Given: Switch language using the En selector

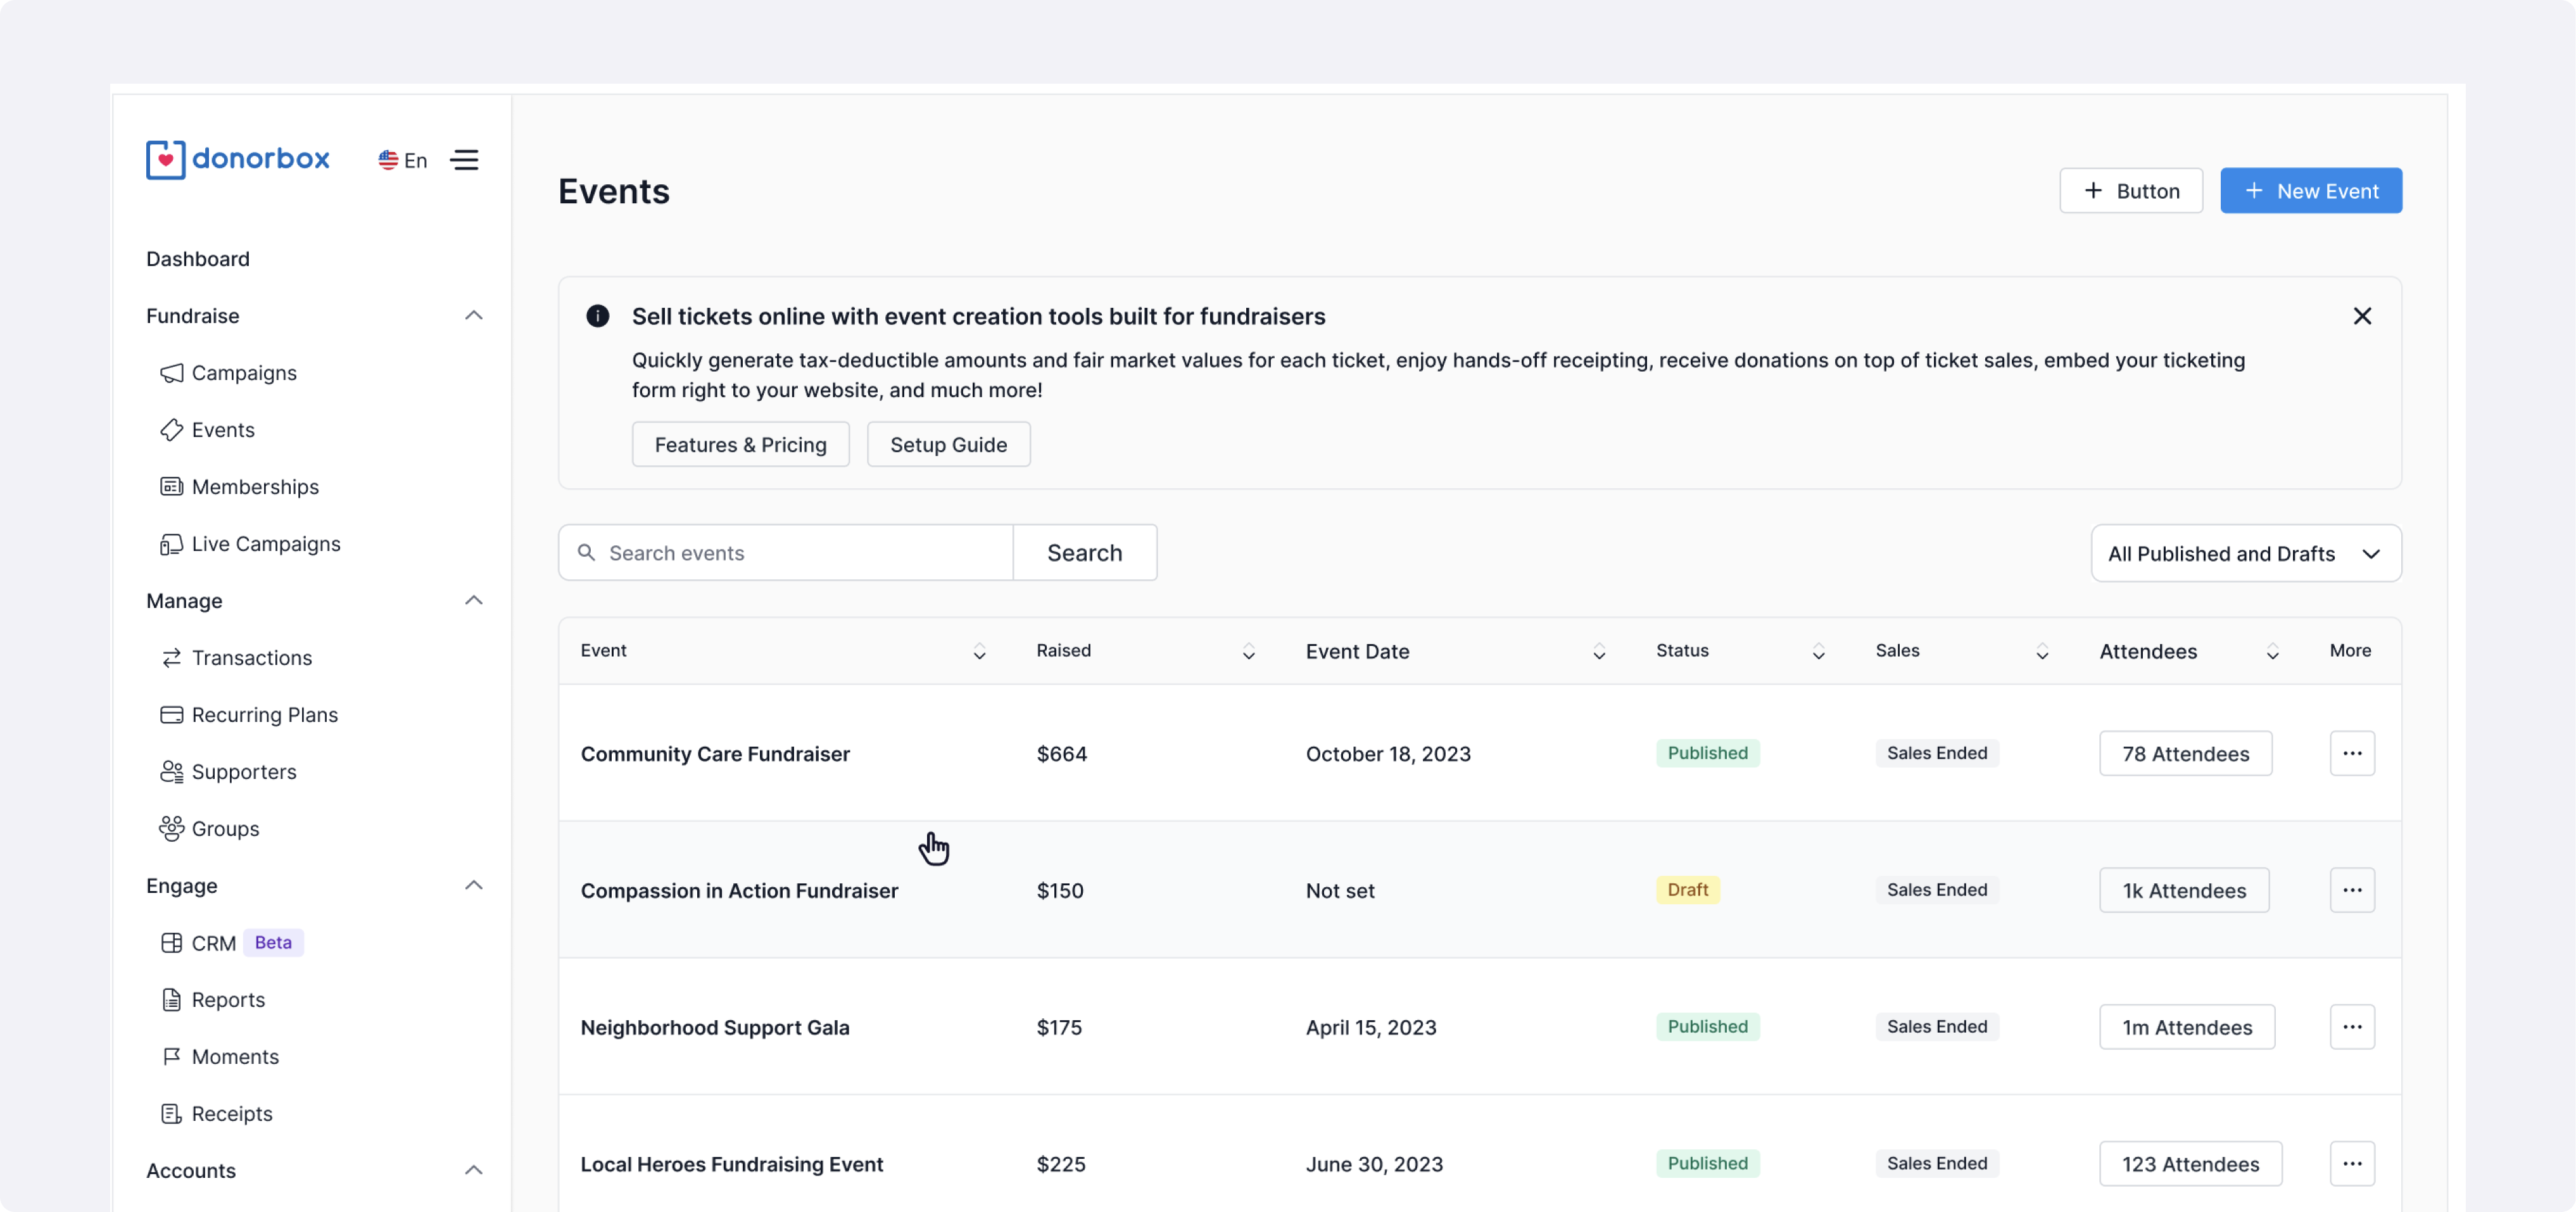Looking at the screenshot, I should (x=402, y=160).
